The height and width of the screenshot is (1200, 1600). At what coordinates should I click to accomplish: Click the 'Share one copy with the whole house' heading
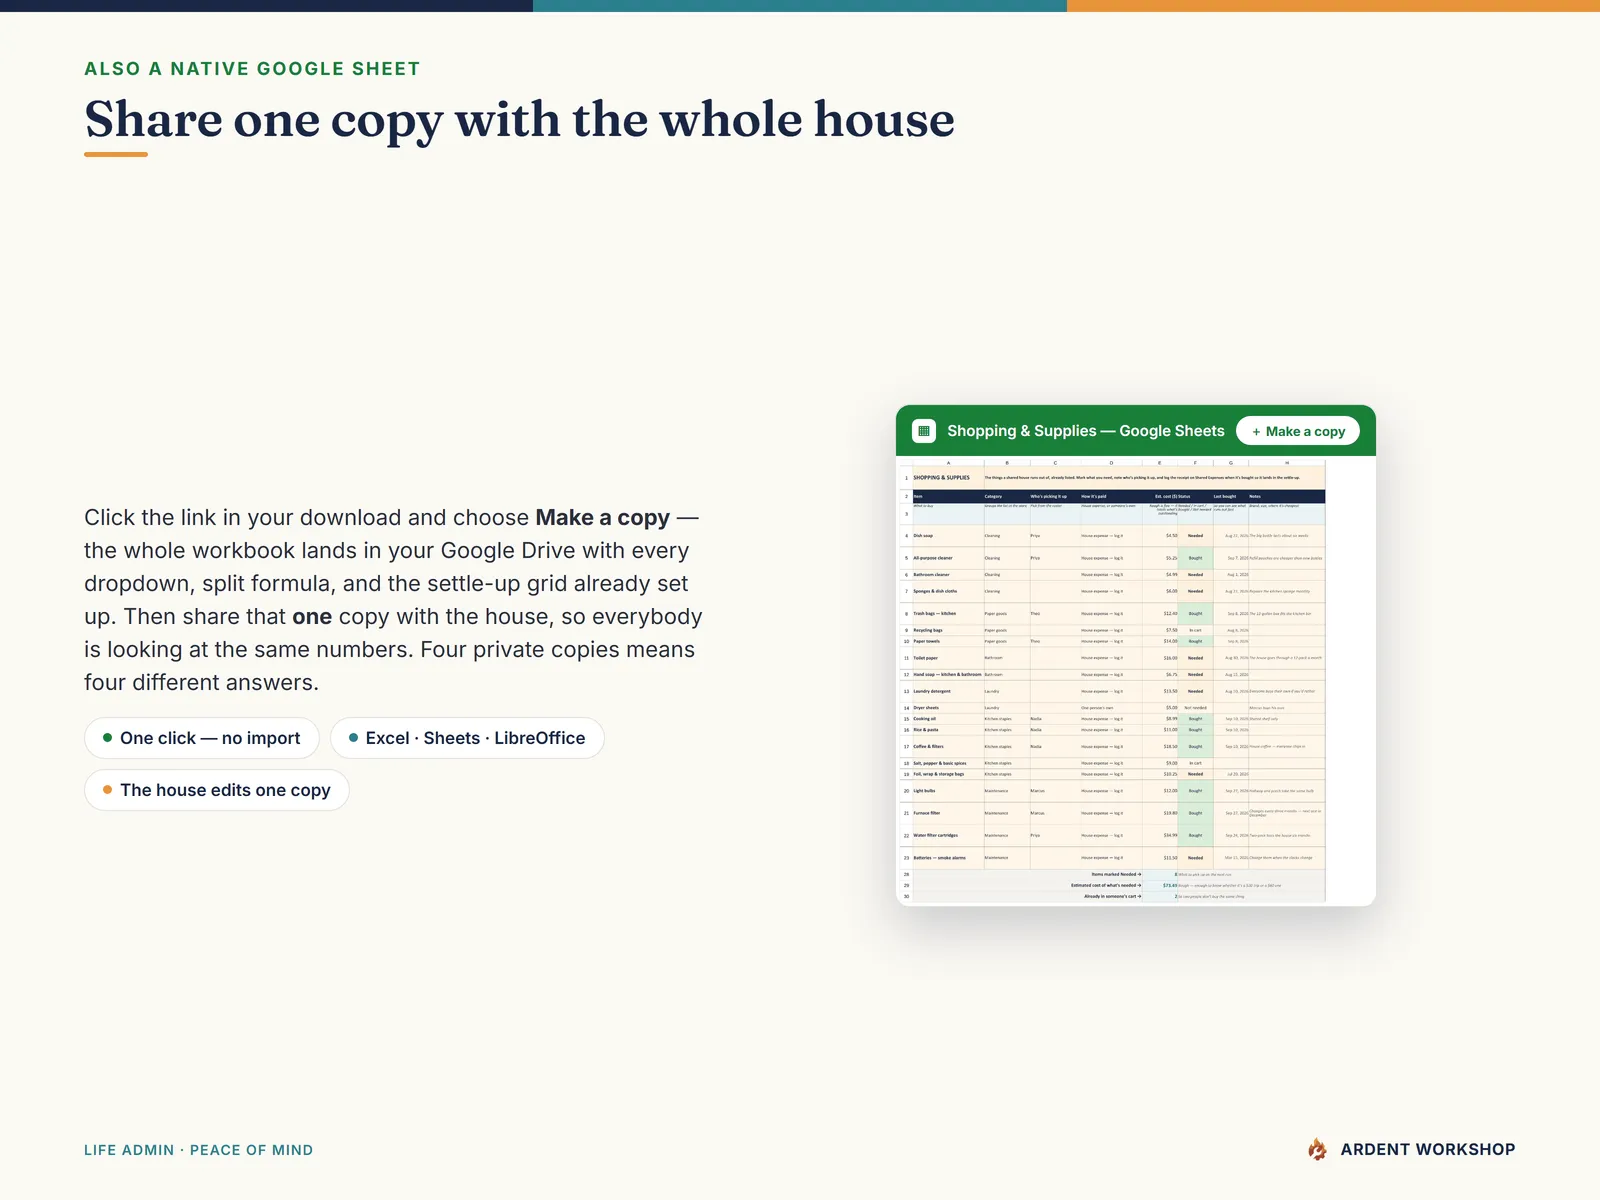pos(519,119)
